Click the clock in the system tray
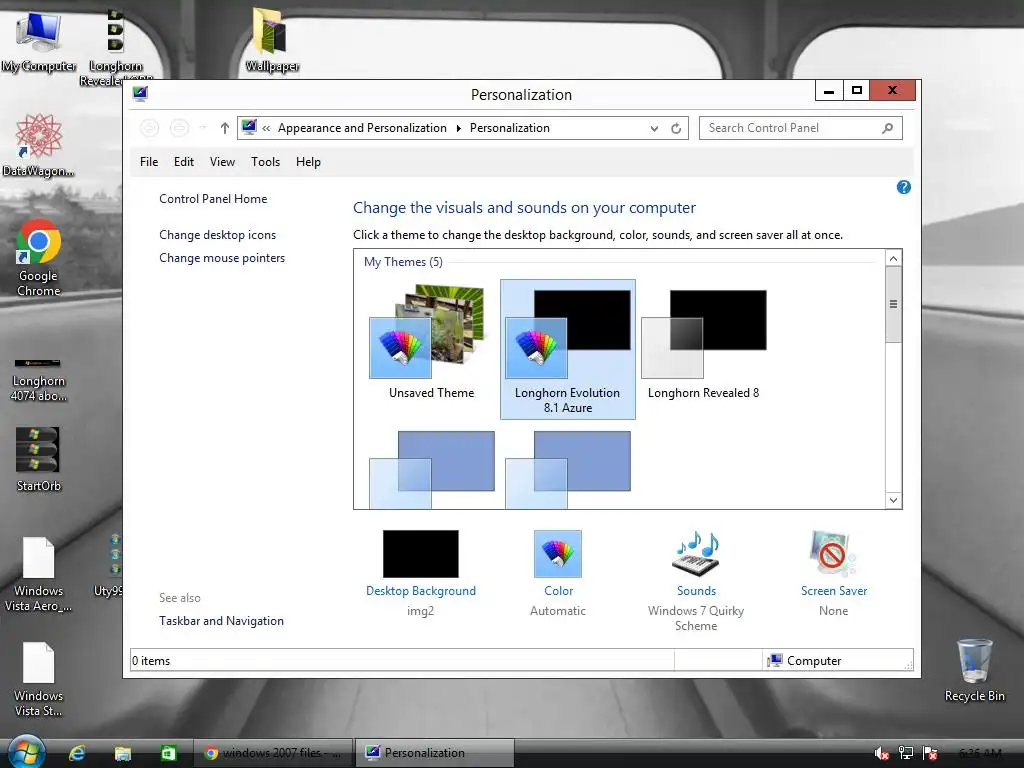Screen dimensions: 1024x768 (x=980, y=753)
